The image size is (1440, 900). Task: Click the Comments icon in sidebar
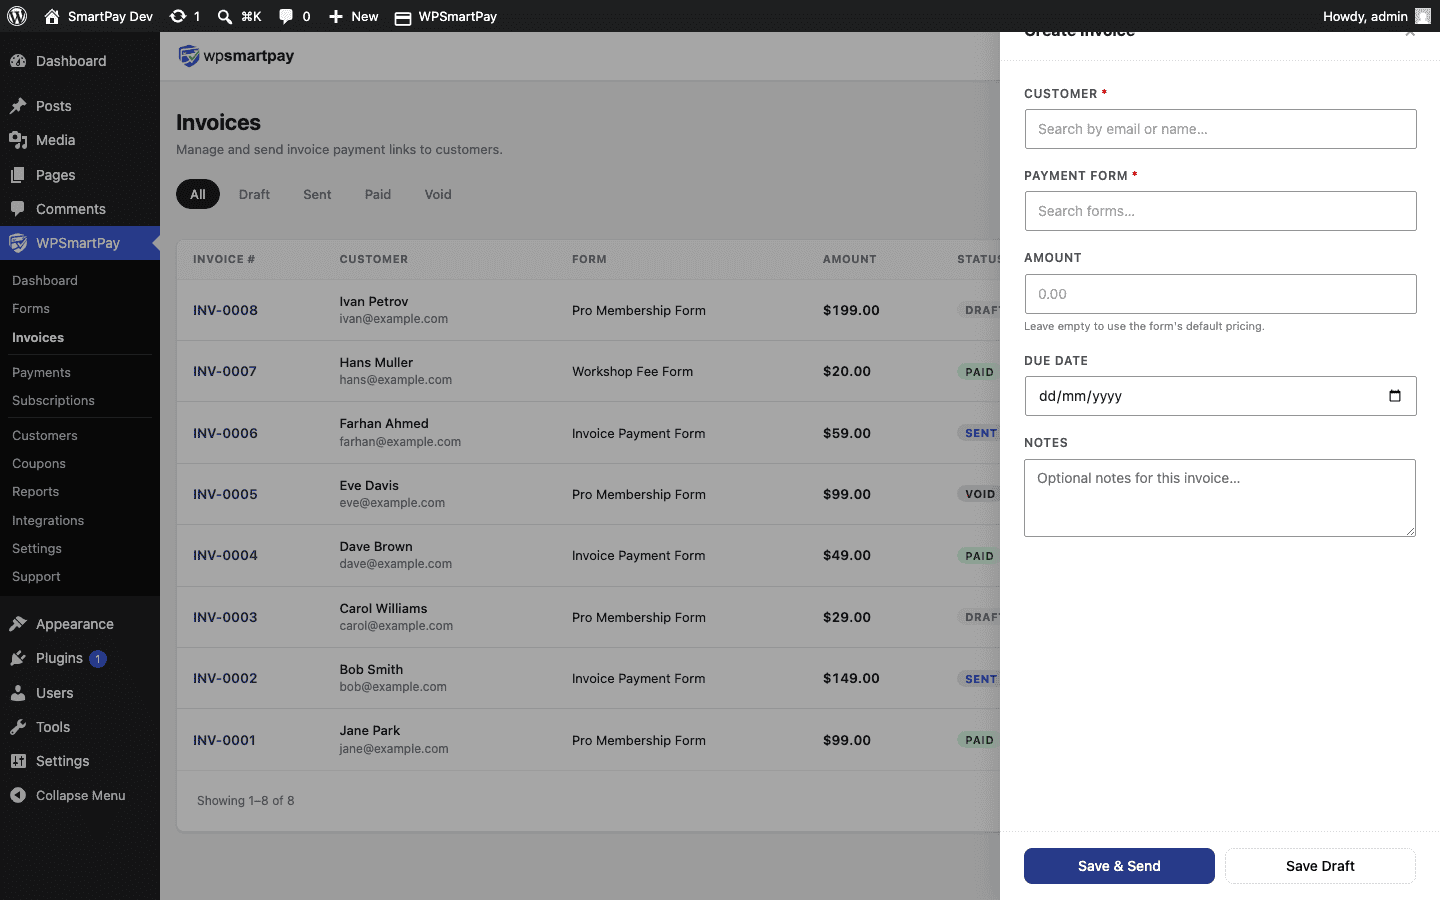tap(18, 209)
